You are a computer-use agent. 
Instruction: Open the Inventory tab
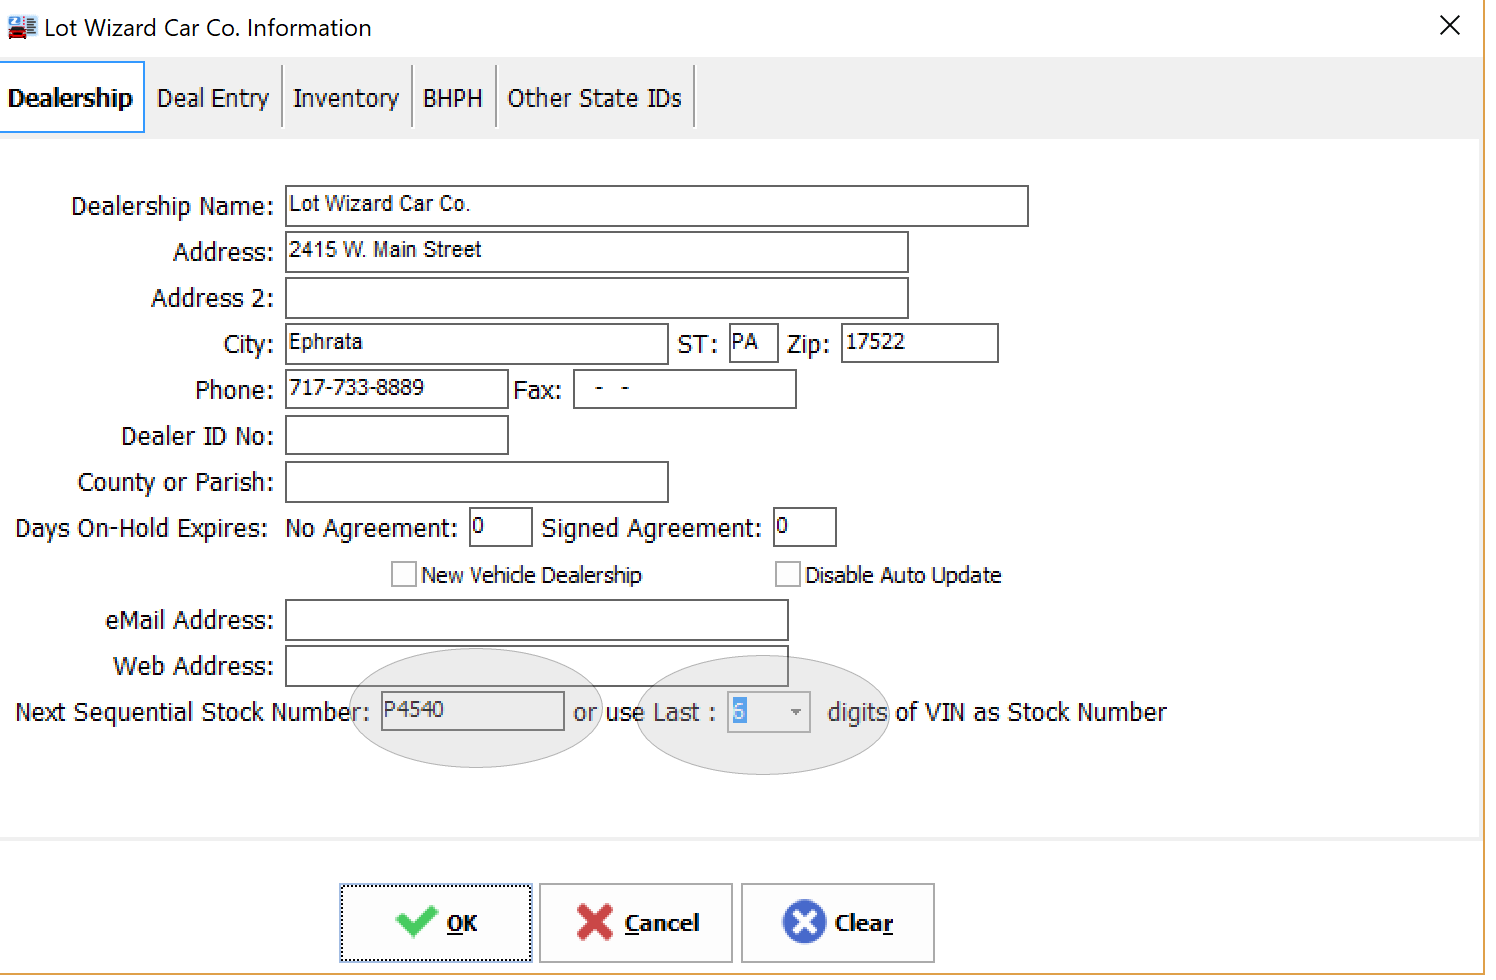coord(345,96)
